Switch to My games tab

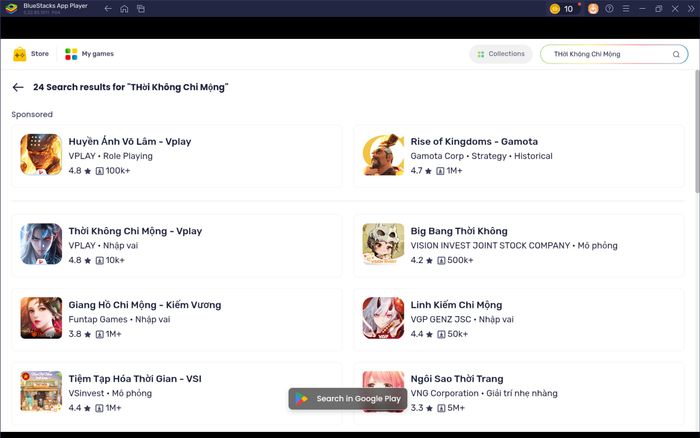pos(89,54)
